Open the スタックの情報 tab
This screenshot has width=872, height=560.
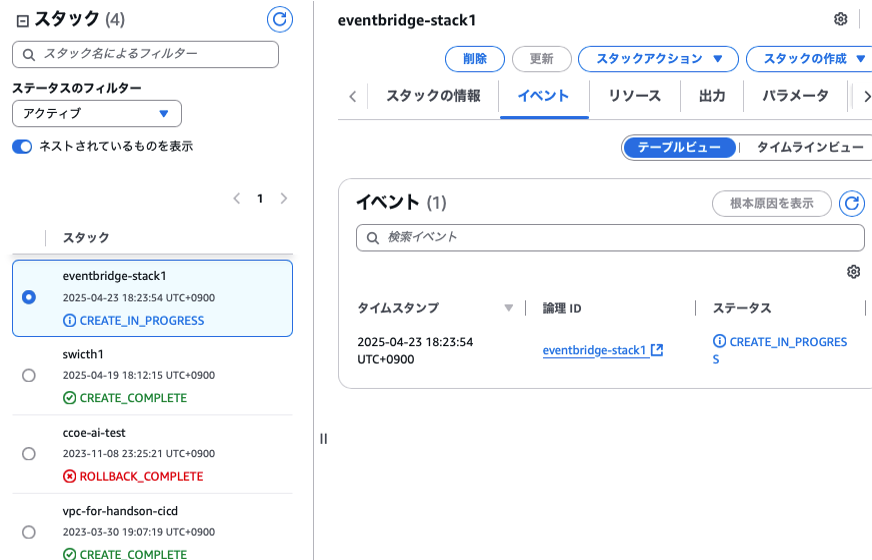[433, 96]
